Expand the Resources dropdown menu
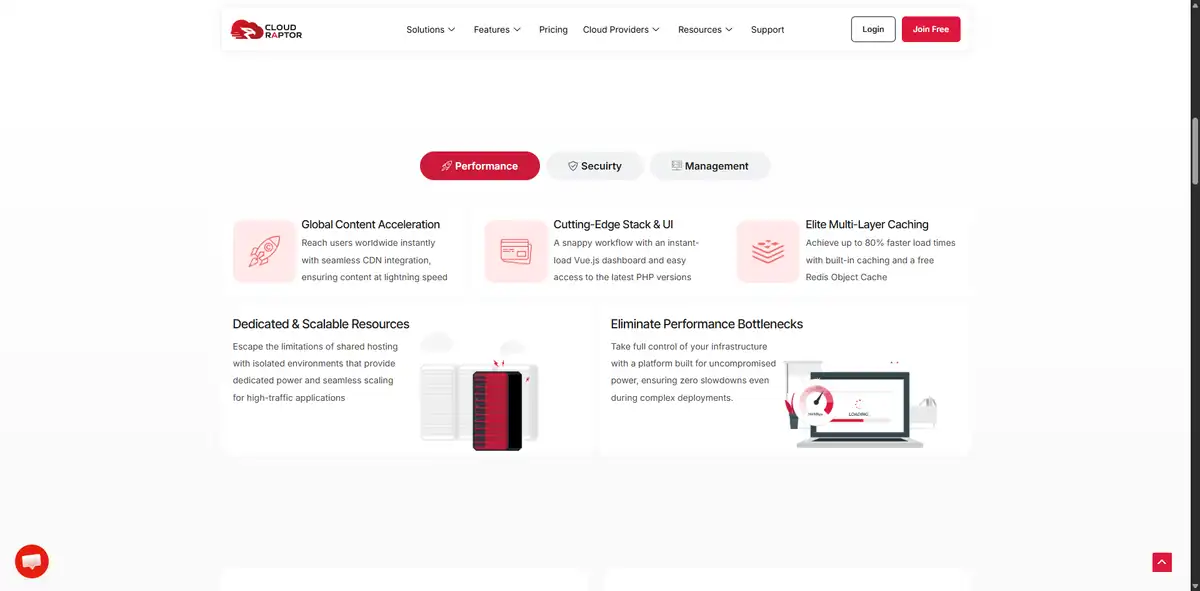The height and width of the screenshot is (591, 1200). 705,30
